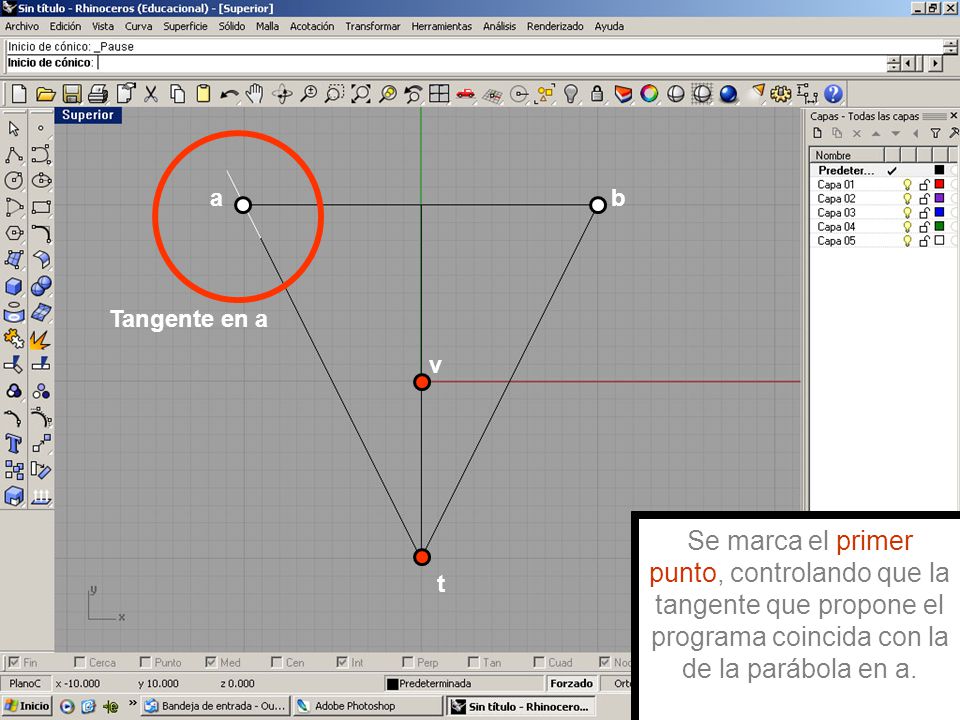This screenshot has height=720, width=960.
Task: Open the Curva menu
Action: [x=138, y=26]
